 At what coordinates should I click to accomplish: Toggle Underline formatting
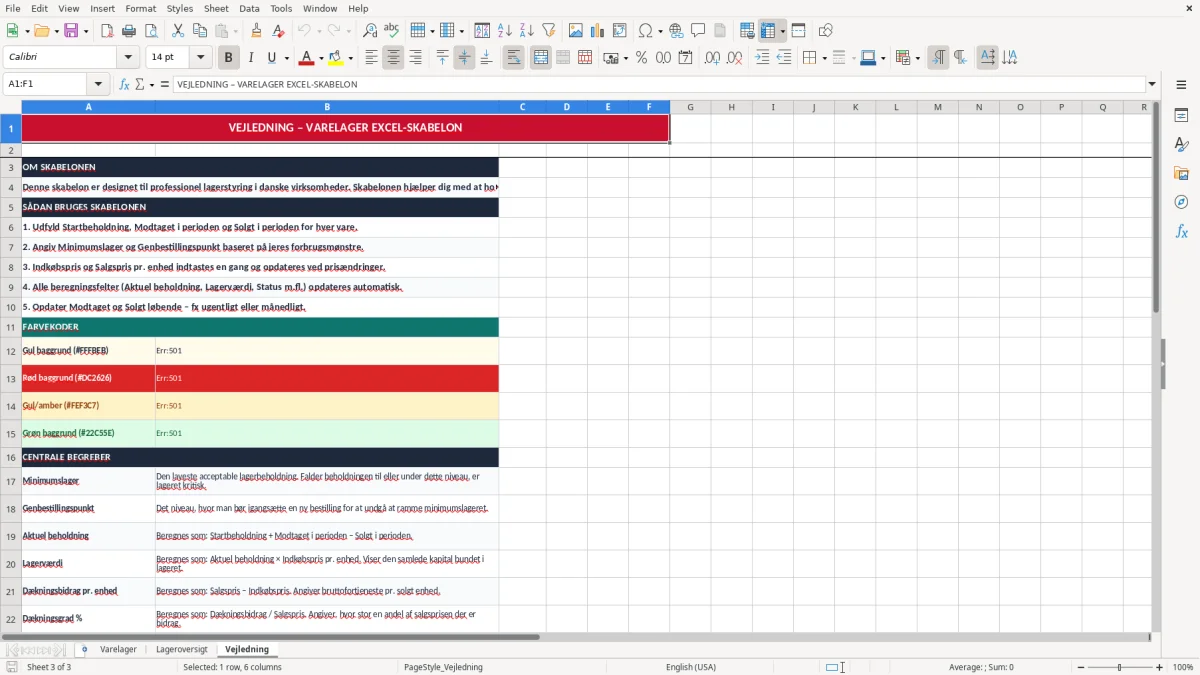click(272, 58)
